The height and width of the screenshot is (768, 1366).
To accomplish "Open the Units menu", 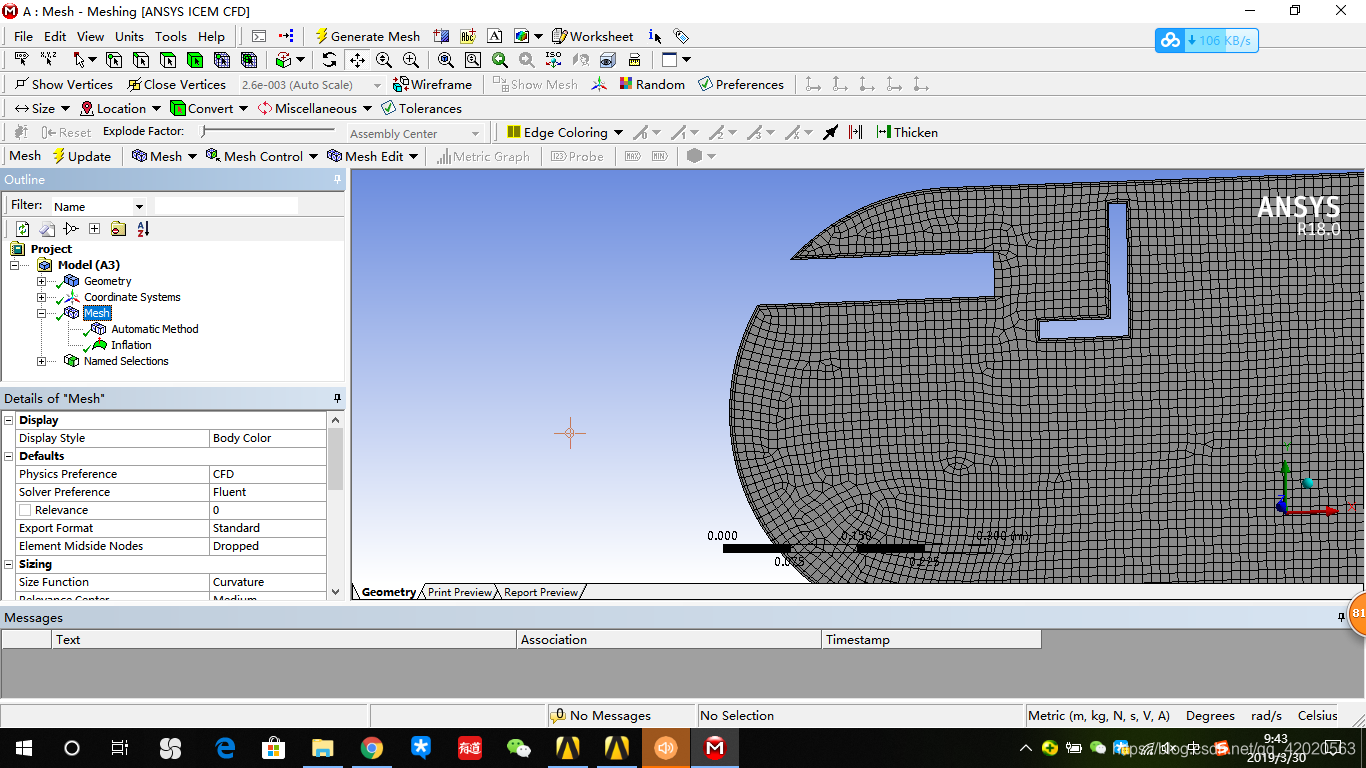I will point(129,36).
